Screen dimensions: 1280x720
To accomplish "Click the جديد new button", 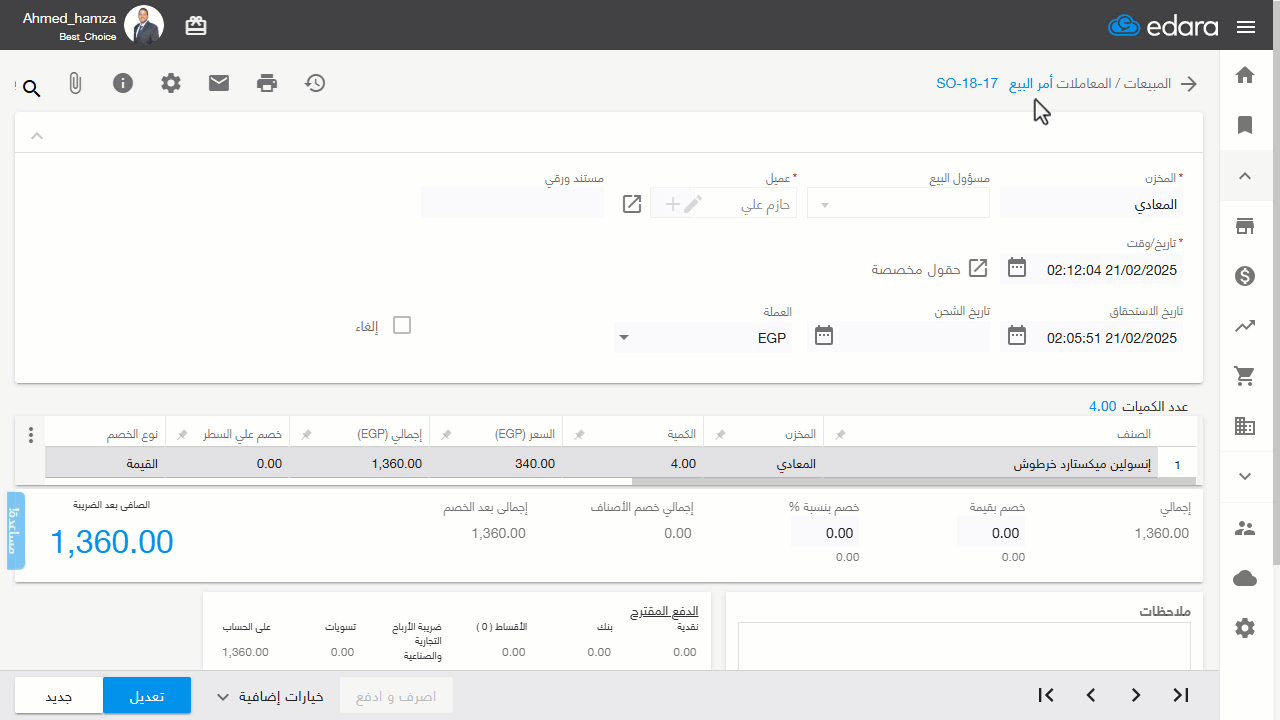I will pyautogui.click(x=59, y=696).
